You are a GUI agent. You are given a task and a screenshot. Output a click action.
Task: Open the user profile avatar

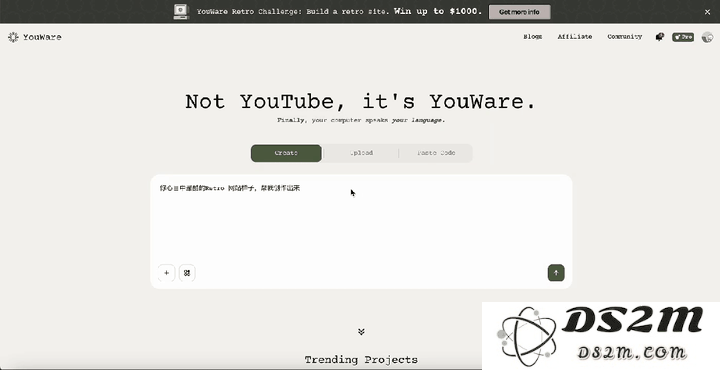coord(708,37)
